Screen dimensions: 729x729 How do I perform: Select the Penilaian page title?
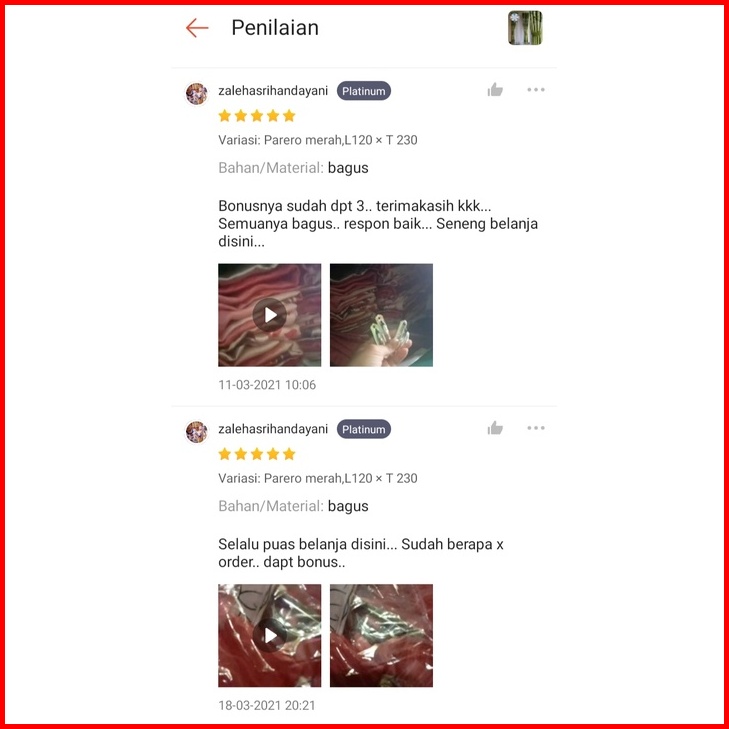(x=275, y=28)
